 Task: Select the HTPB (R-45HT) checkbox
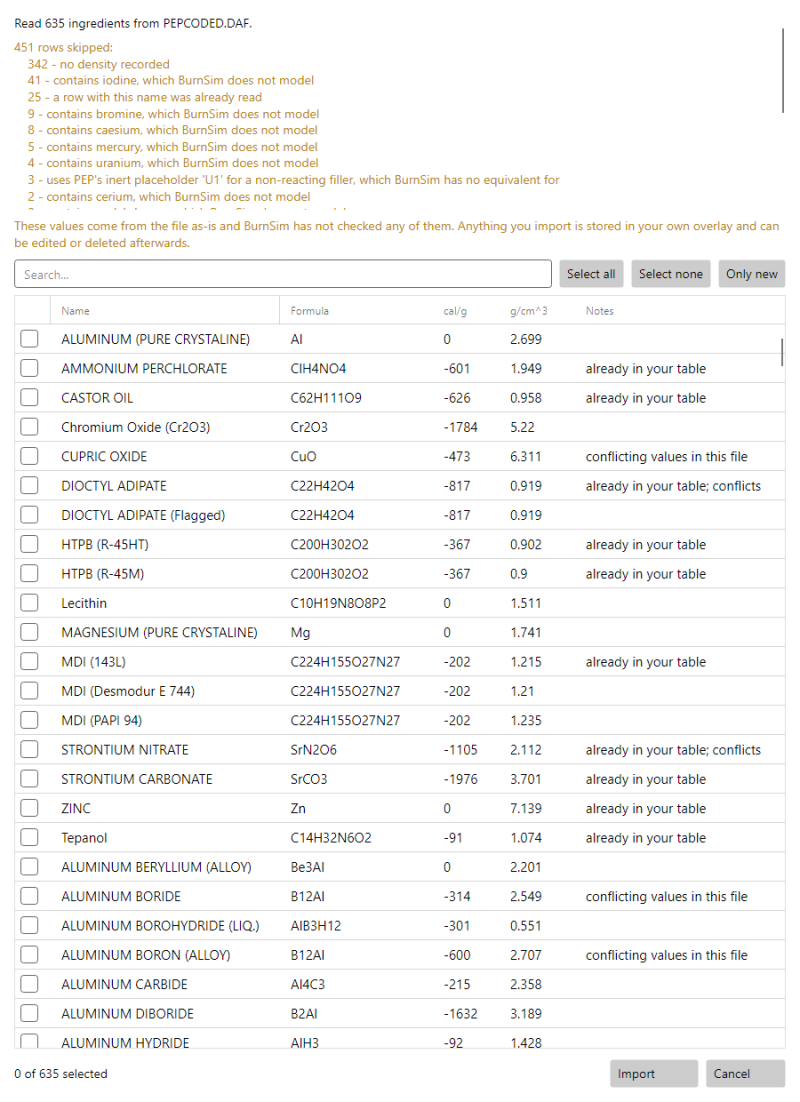click(x=29, y=544)
